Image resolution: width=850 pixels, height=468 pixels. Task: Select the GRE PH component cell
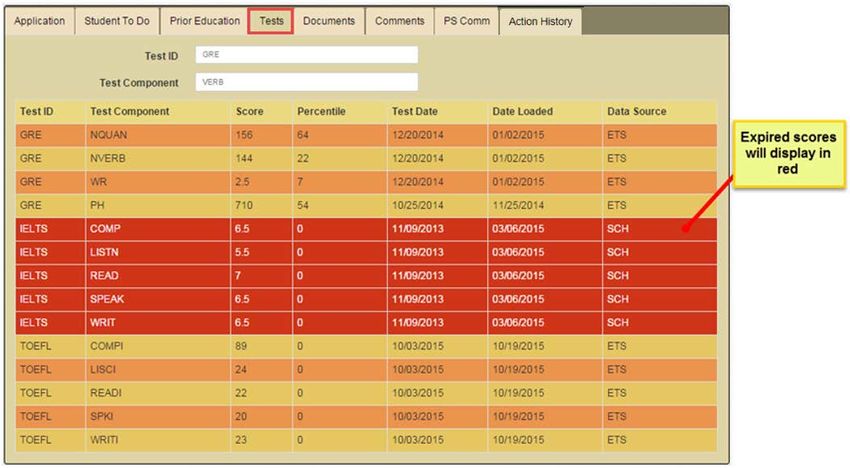(158, 206)
